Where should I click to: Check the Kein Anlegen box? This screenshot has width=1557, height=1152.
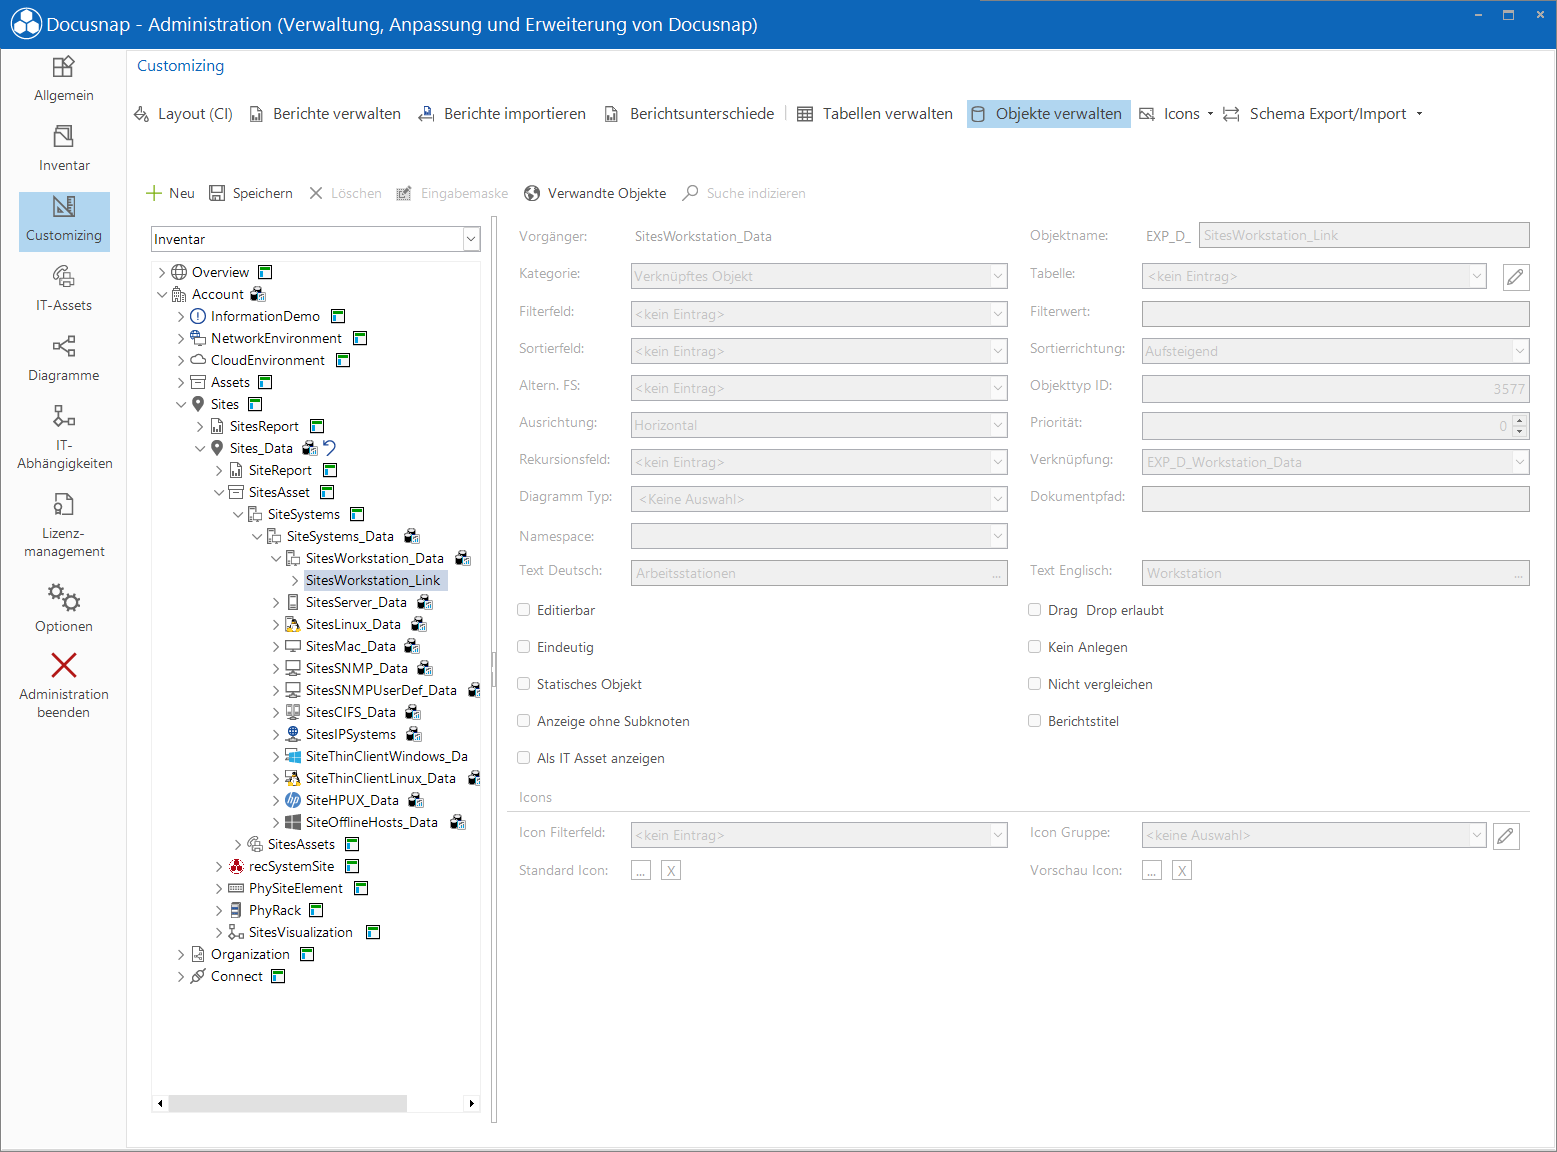pos(1035,647)
